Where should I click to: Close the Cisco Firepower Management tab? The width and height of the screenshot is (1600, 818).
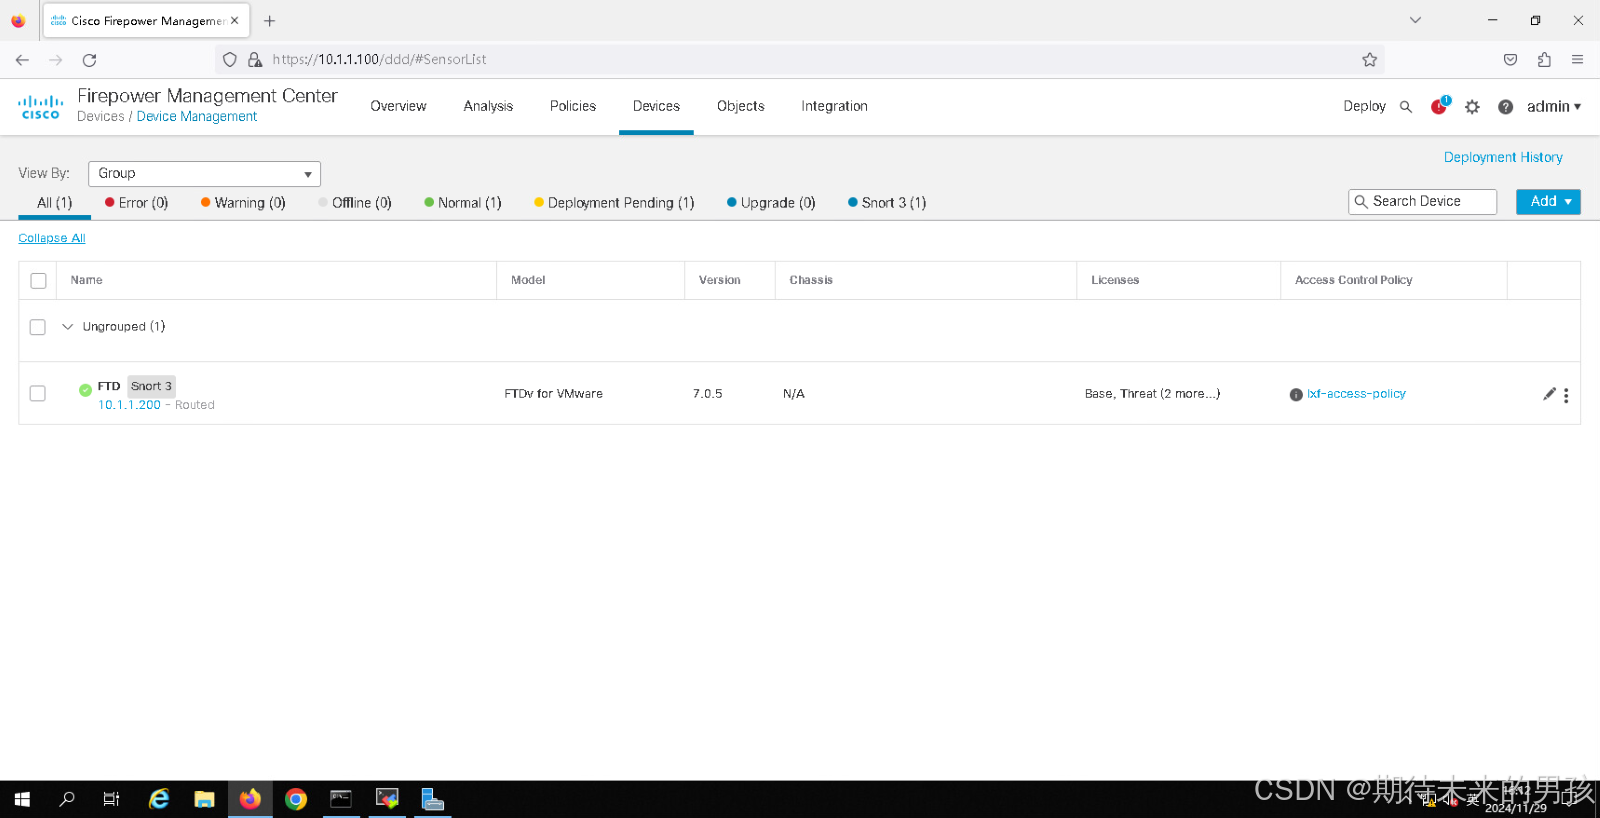234,21
